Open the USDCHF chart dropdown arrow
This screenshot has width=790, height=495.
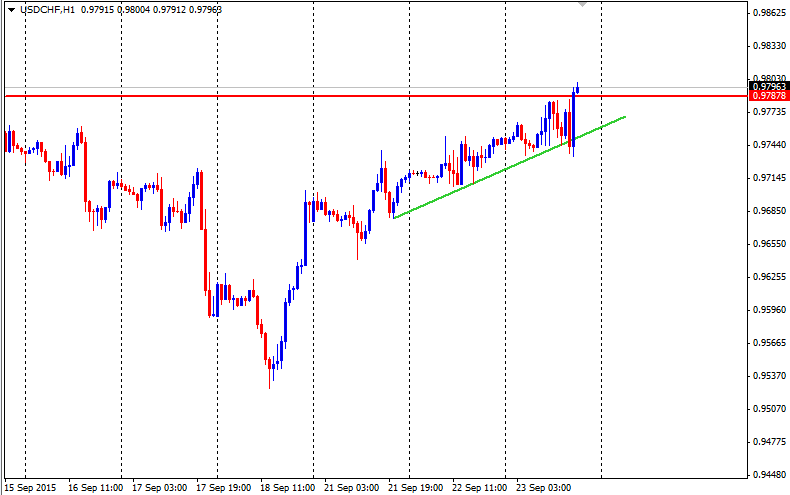(11, 10)
